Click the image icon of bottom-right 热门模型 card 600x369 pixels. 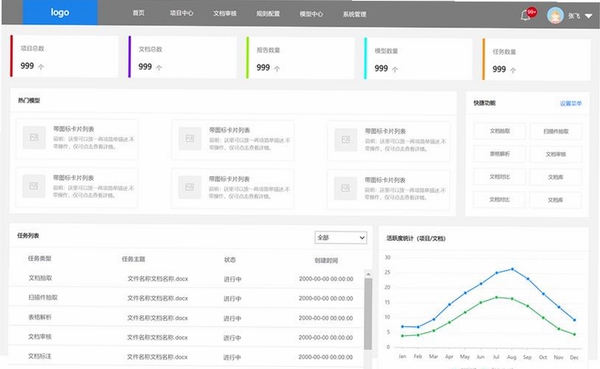[346, 188]
